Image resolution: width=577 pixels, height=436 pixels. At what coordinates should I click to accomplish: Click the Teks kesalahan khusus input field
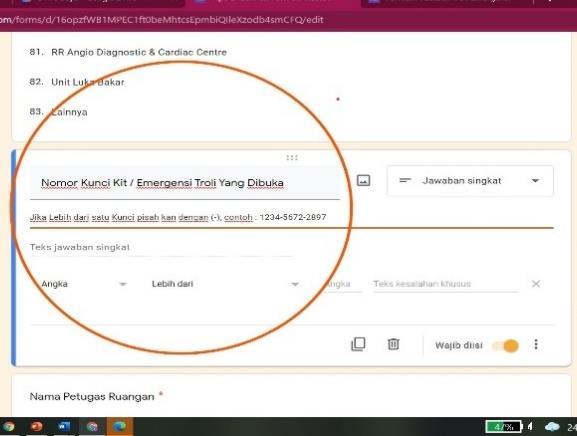point(446,284)
